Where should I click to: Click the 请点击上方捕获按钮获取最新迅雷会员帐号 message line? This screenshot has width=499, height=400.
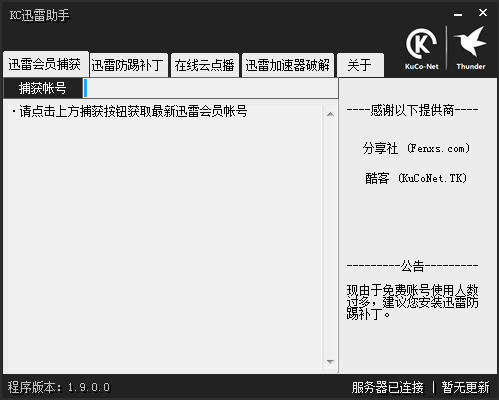[x=130, y=111]
